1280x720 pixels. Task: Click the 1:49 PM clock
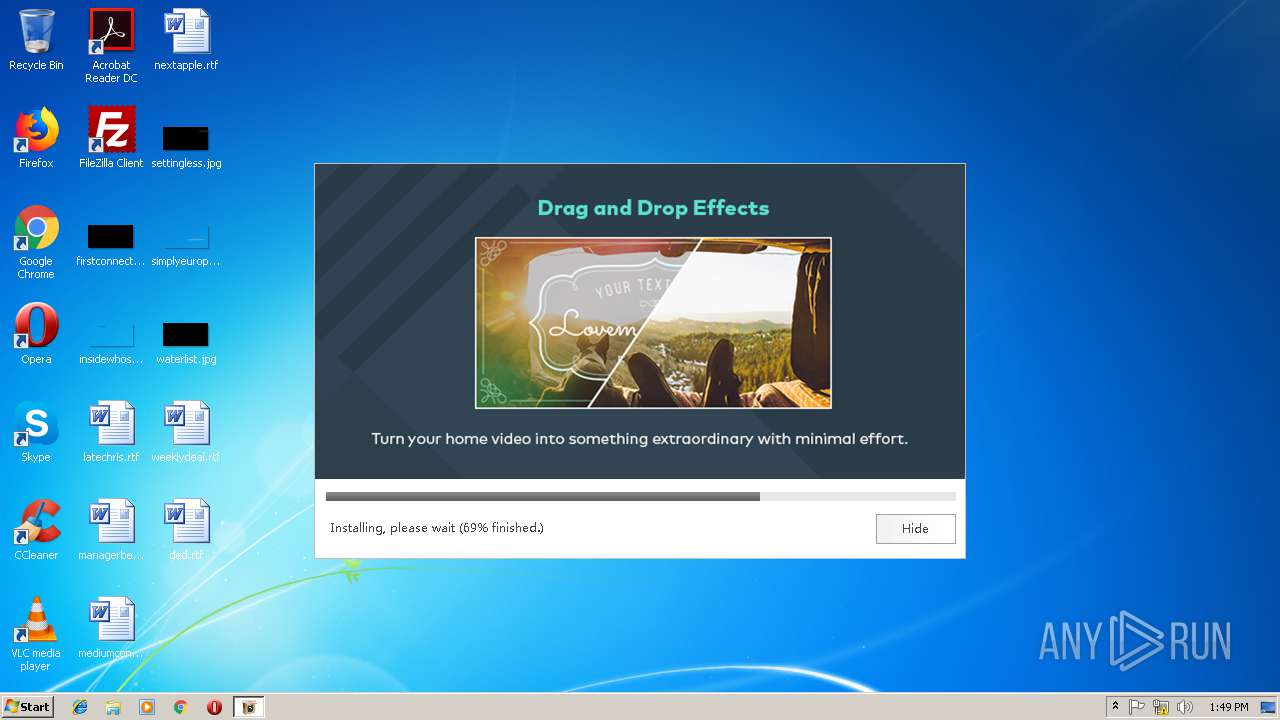1228,707
